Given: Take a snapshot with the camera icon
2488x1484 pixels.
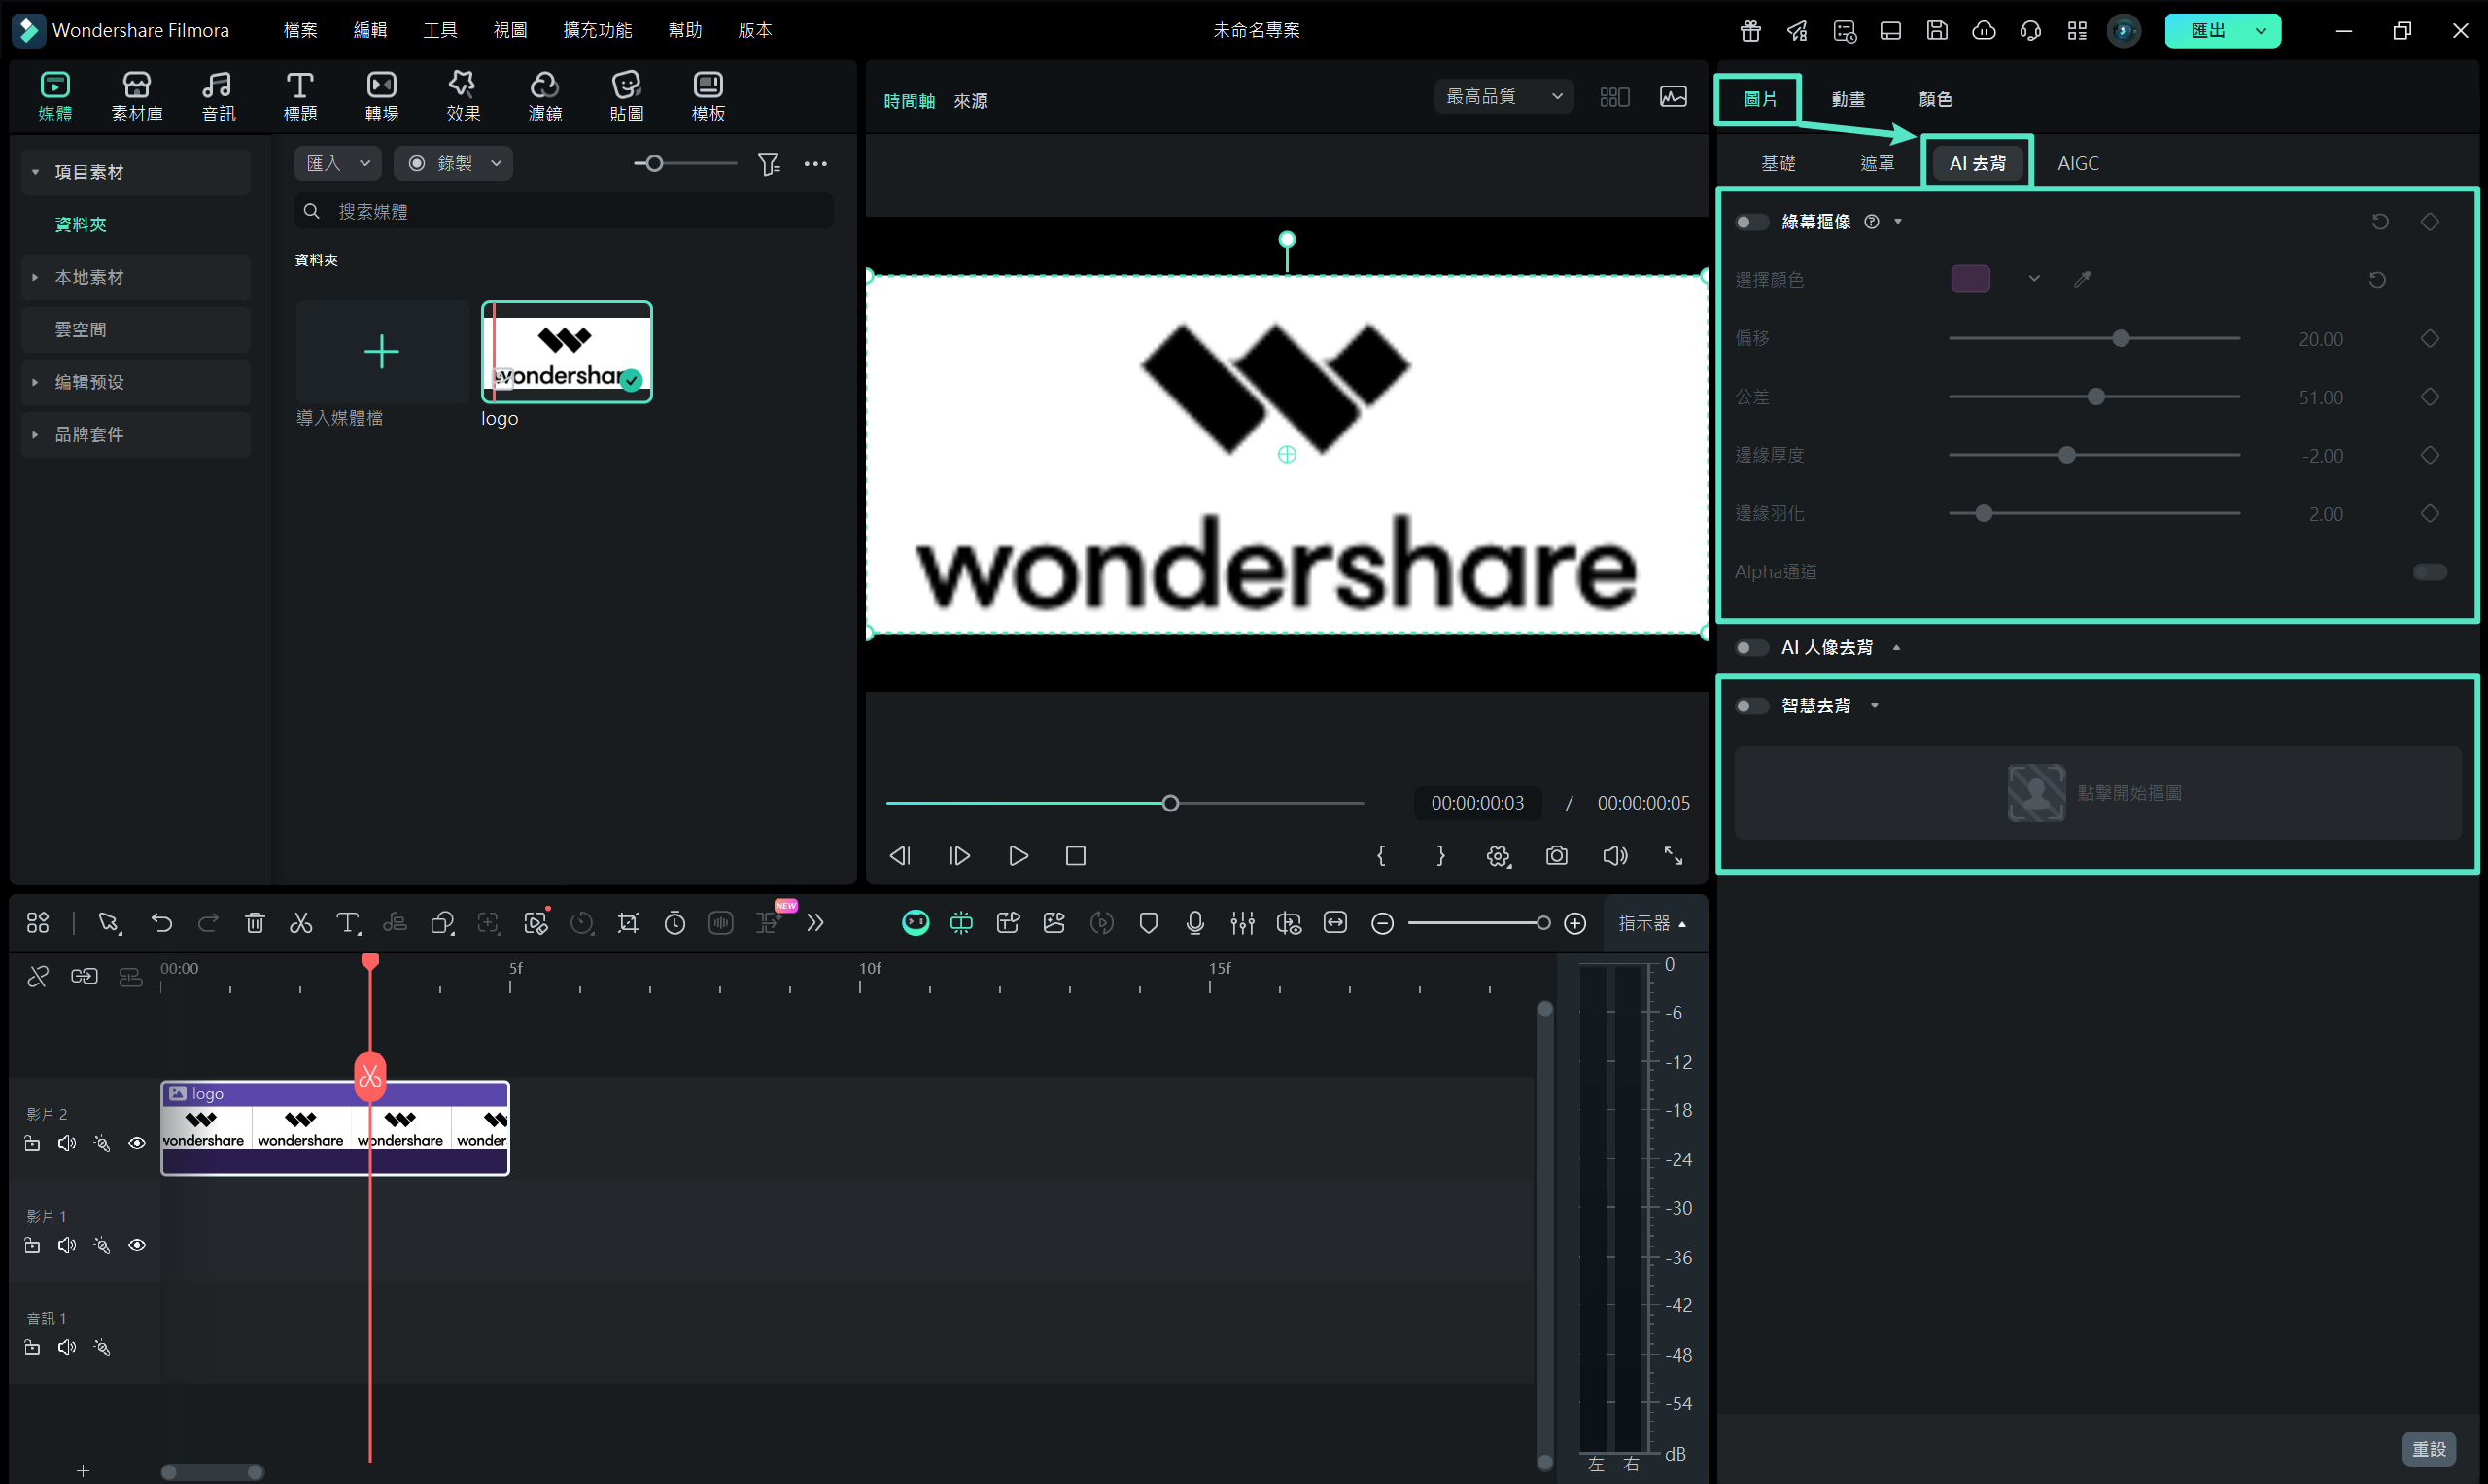Looking at the screenshot, I should (1556, 856).
